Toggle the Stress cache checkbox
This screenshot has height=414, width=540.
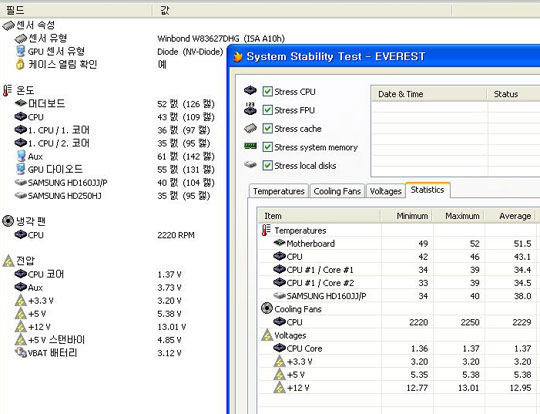(x=267, y=128)
